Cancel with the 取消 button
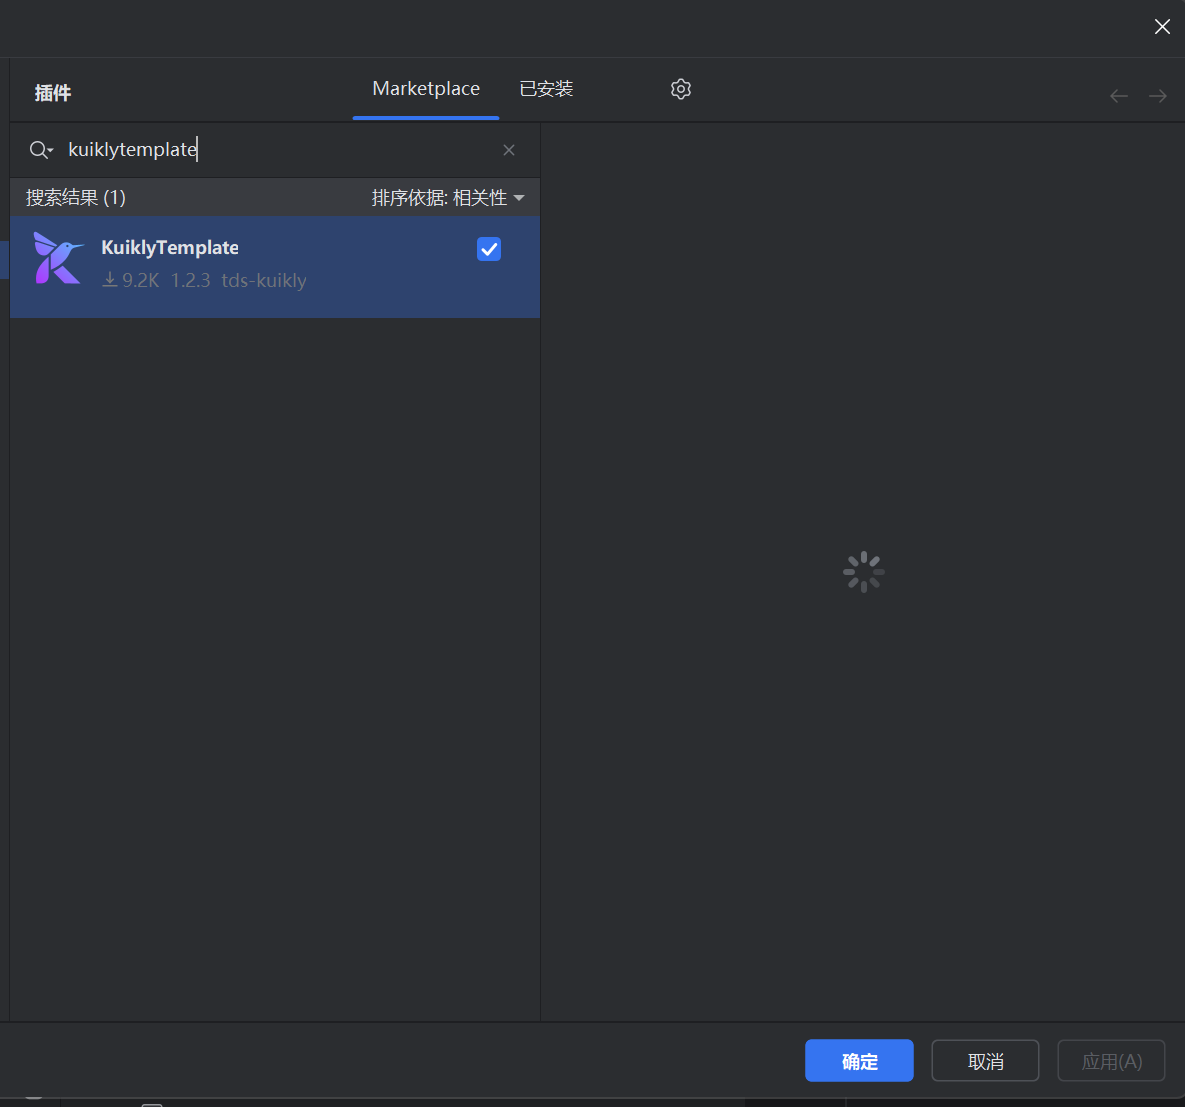Viewport: 1185px width, 1107px height. click(985, 1060)
